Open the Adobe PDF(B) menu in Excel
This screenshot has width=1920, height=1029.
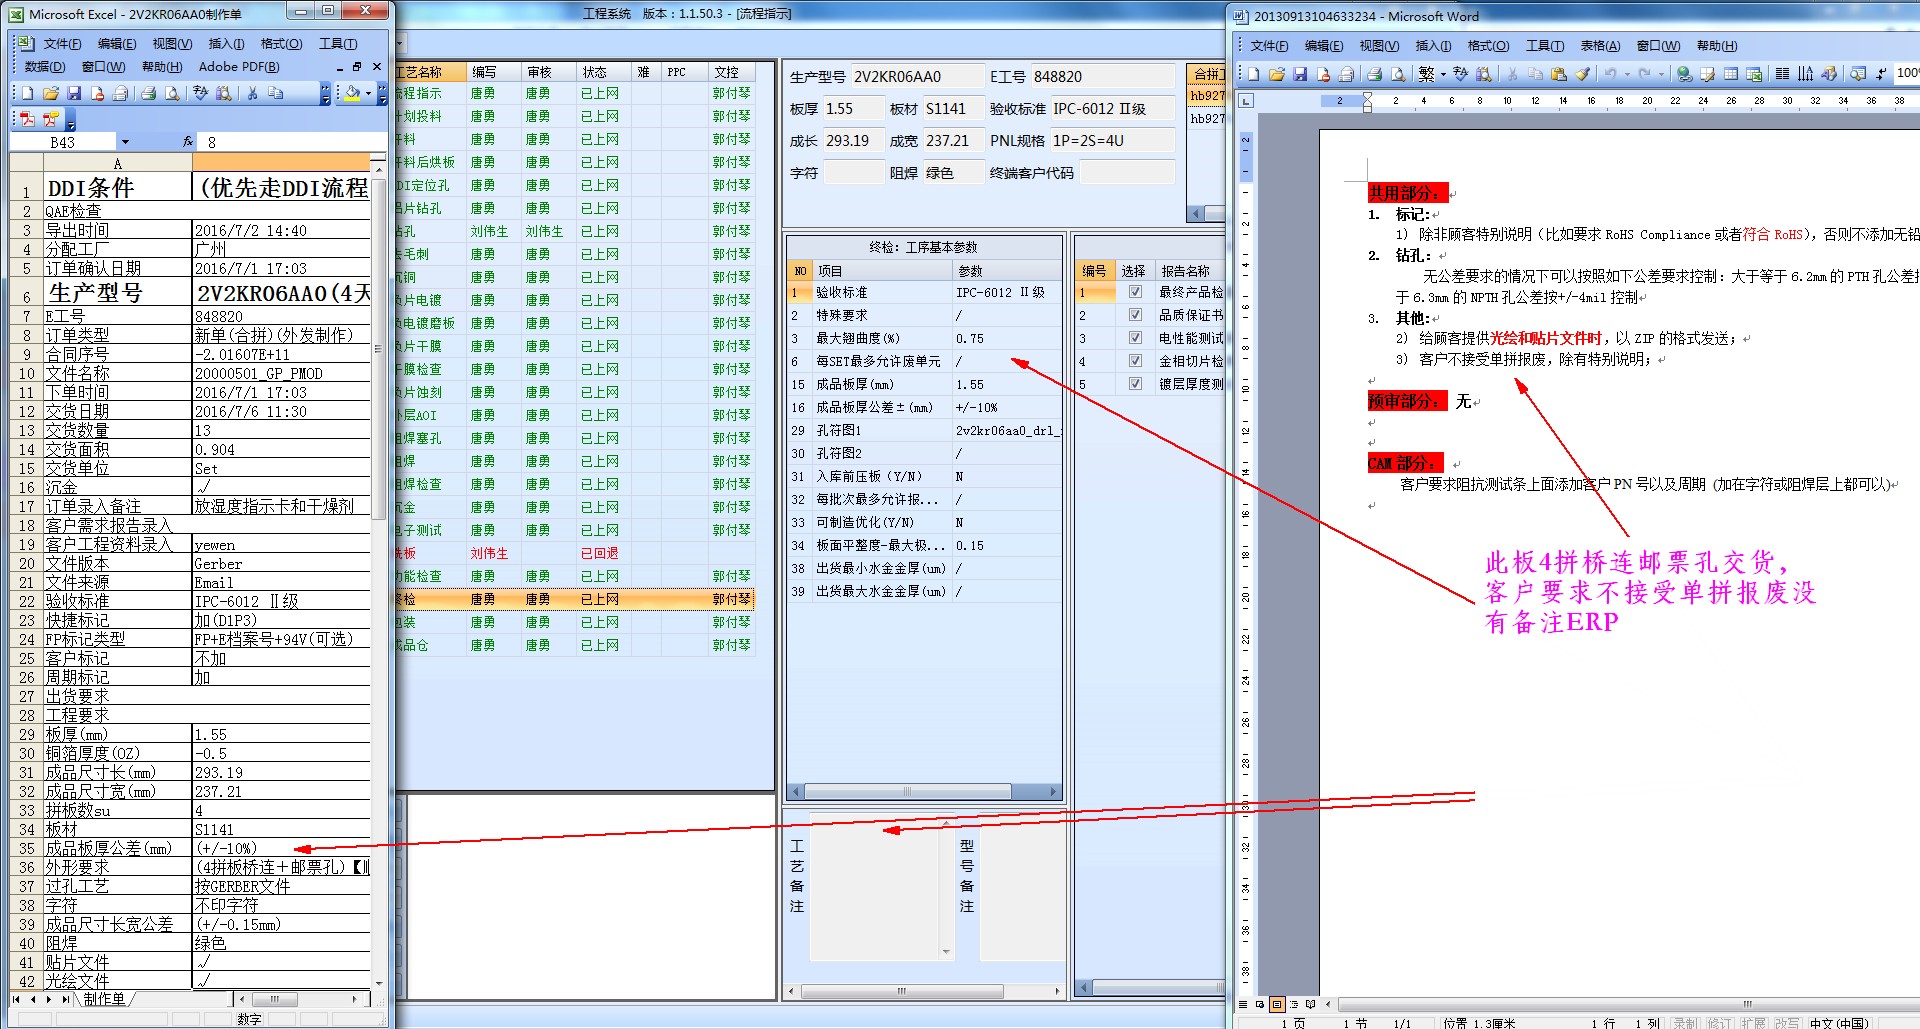[x=239, y=67]
